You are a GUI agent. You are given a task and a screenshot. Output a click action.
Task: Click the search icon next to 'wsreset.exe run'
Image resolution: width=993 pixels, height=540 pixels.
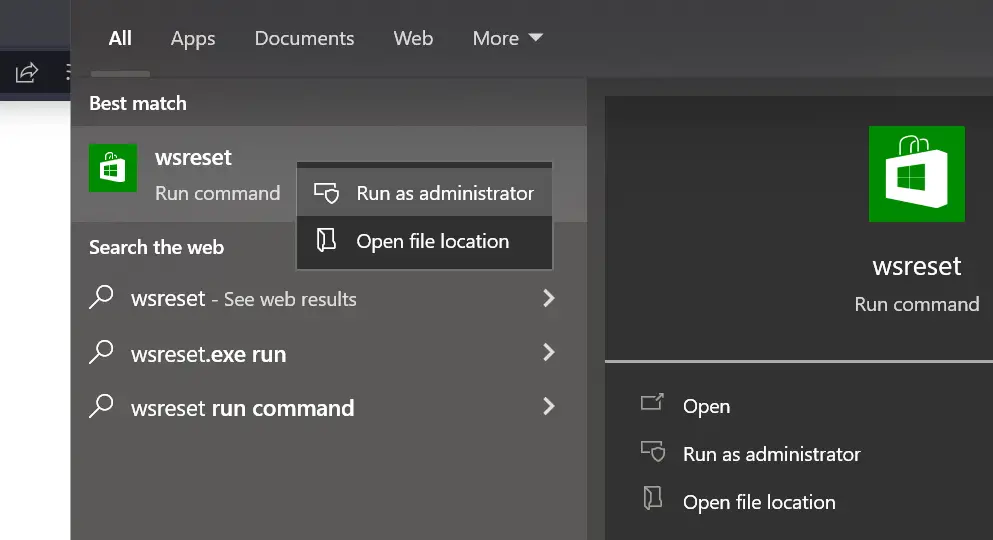coord(101,353)
